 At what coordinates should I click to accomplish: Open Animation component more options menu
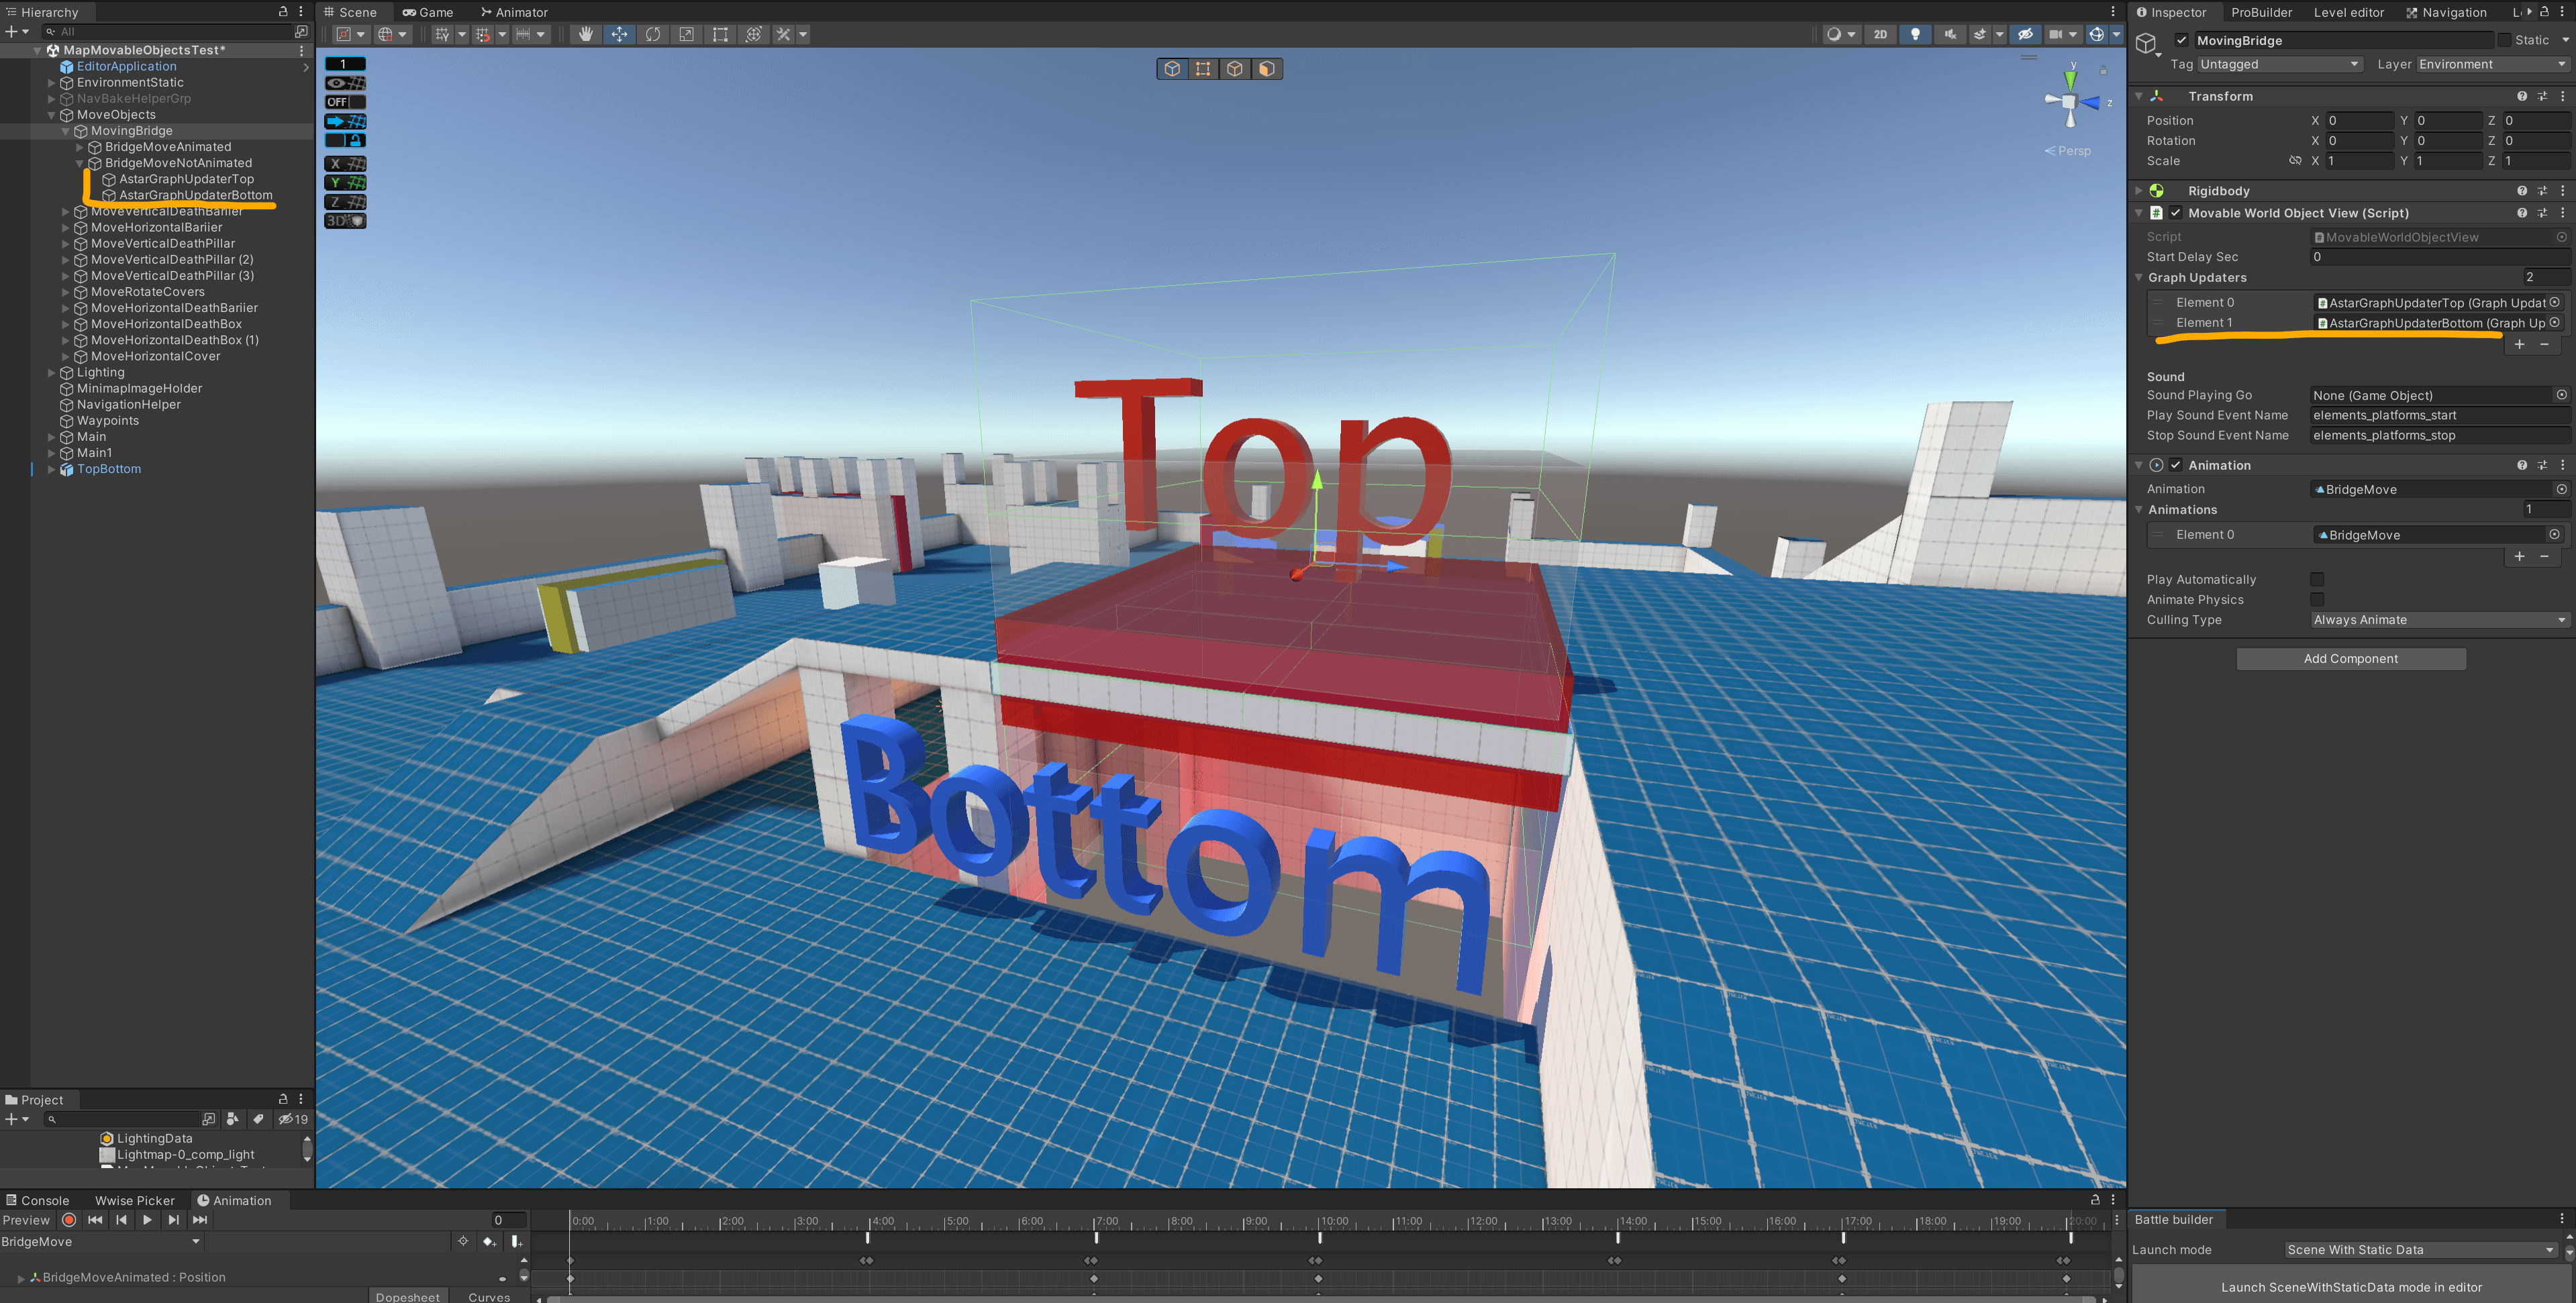[x=2563, y=465]
